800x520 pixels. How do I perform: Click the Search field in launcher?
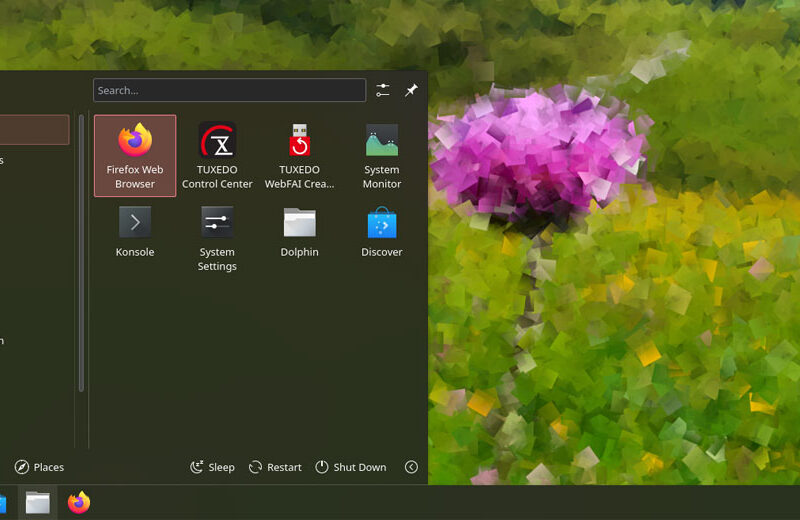229,90
